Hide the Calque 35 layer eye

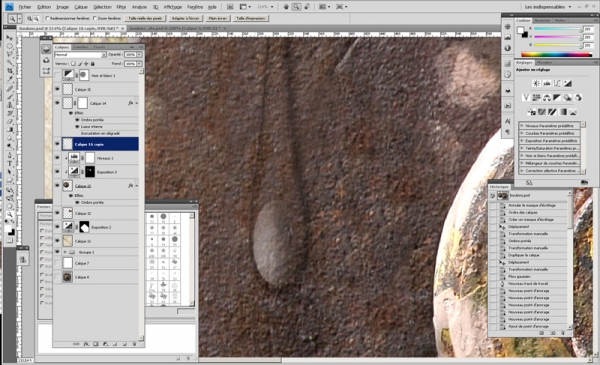(x=57, y=89)
